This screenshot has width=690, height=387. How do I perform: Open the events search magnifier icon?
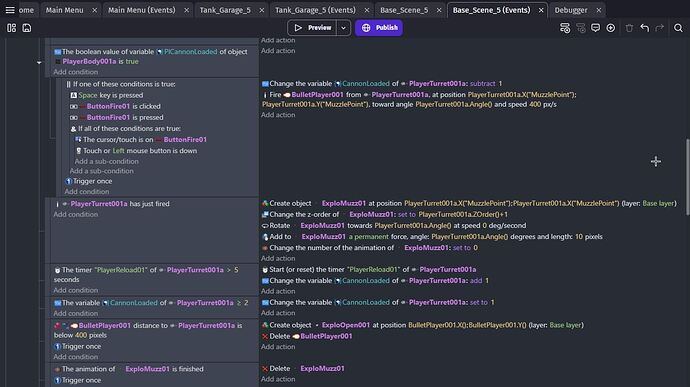(x=678, y=28)
